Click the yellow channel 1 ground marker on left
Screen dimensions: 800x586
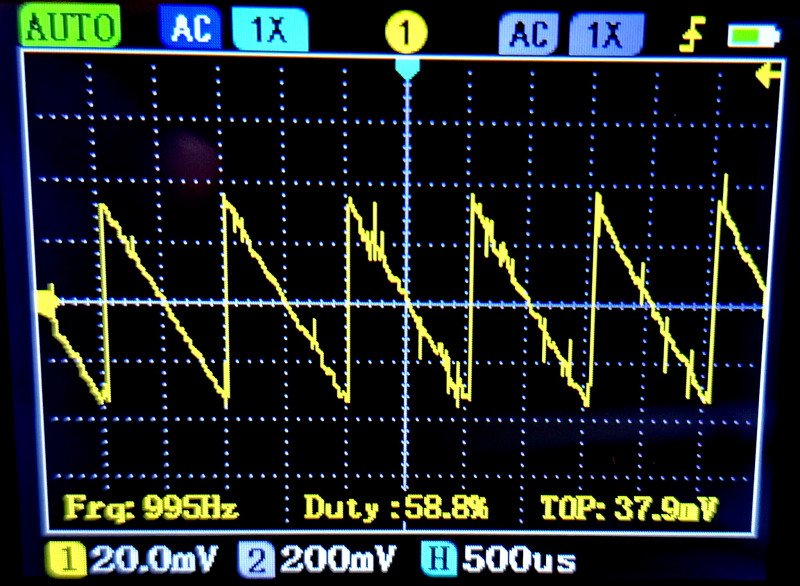pyautogui.click(x=46, y=301)
